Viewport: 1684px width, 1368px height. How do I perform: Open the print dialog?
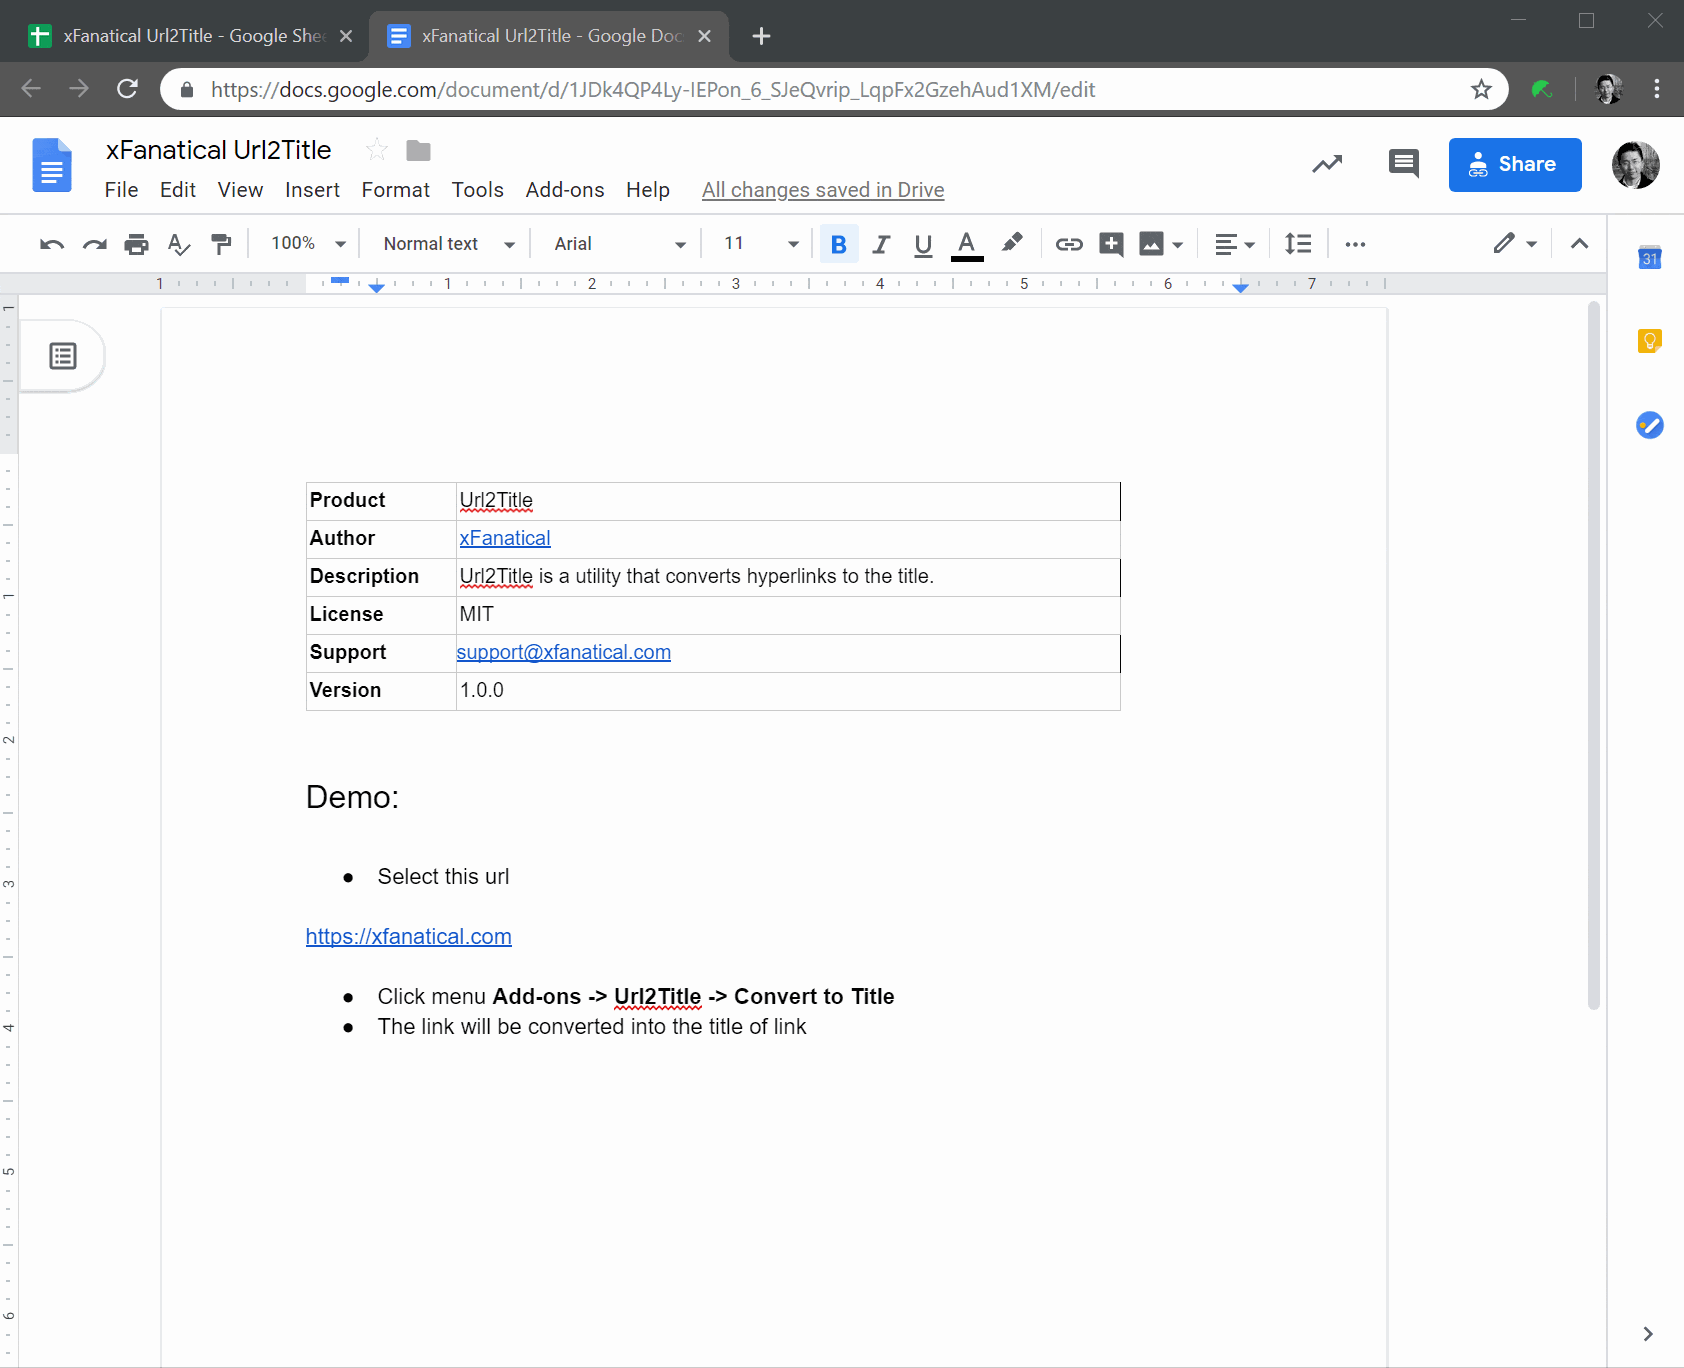tap(137, 243)
